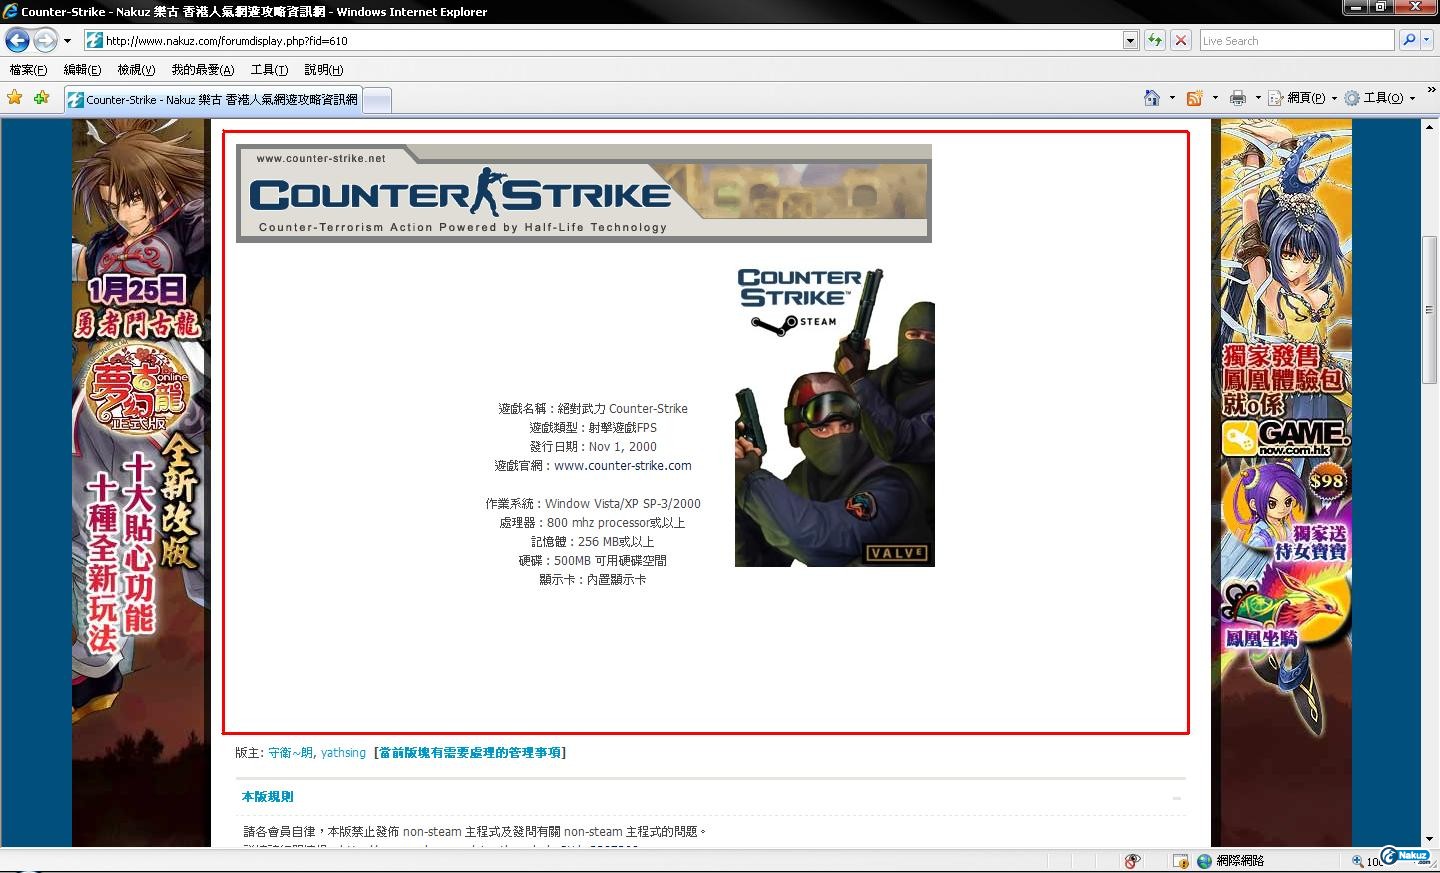1440x873 pixels.
Task: Click inside the Live Search input field
Action: point(1295,41)
